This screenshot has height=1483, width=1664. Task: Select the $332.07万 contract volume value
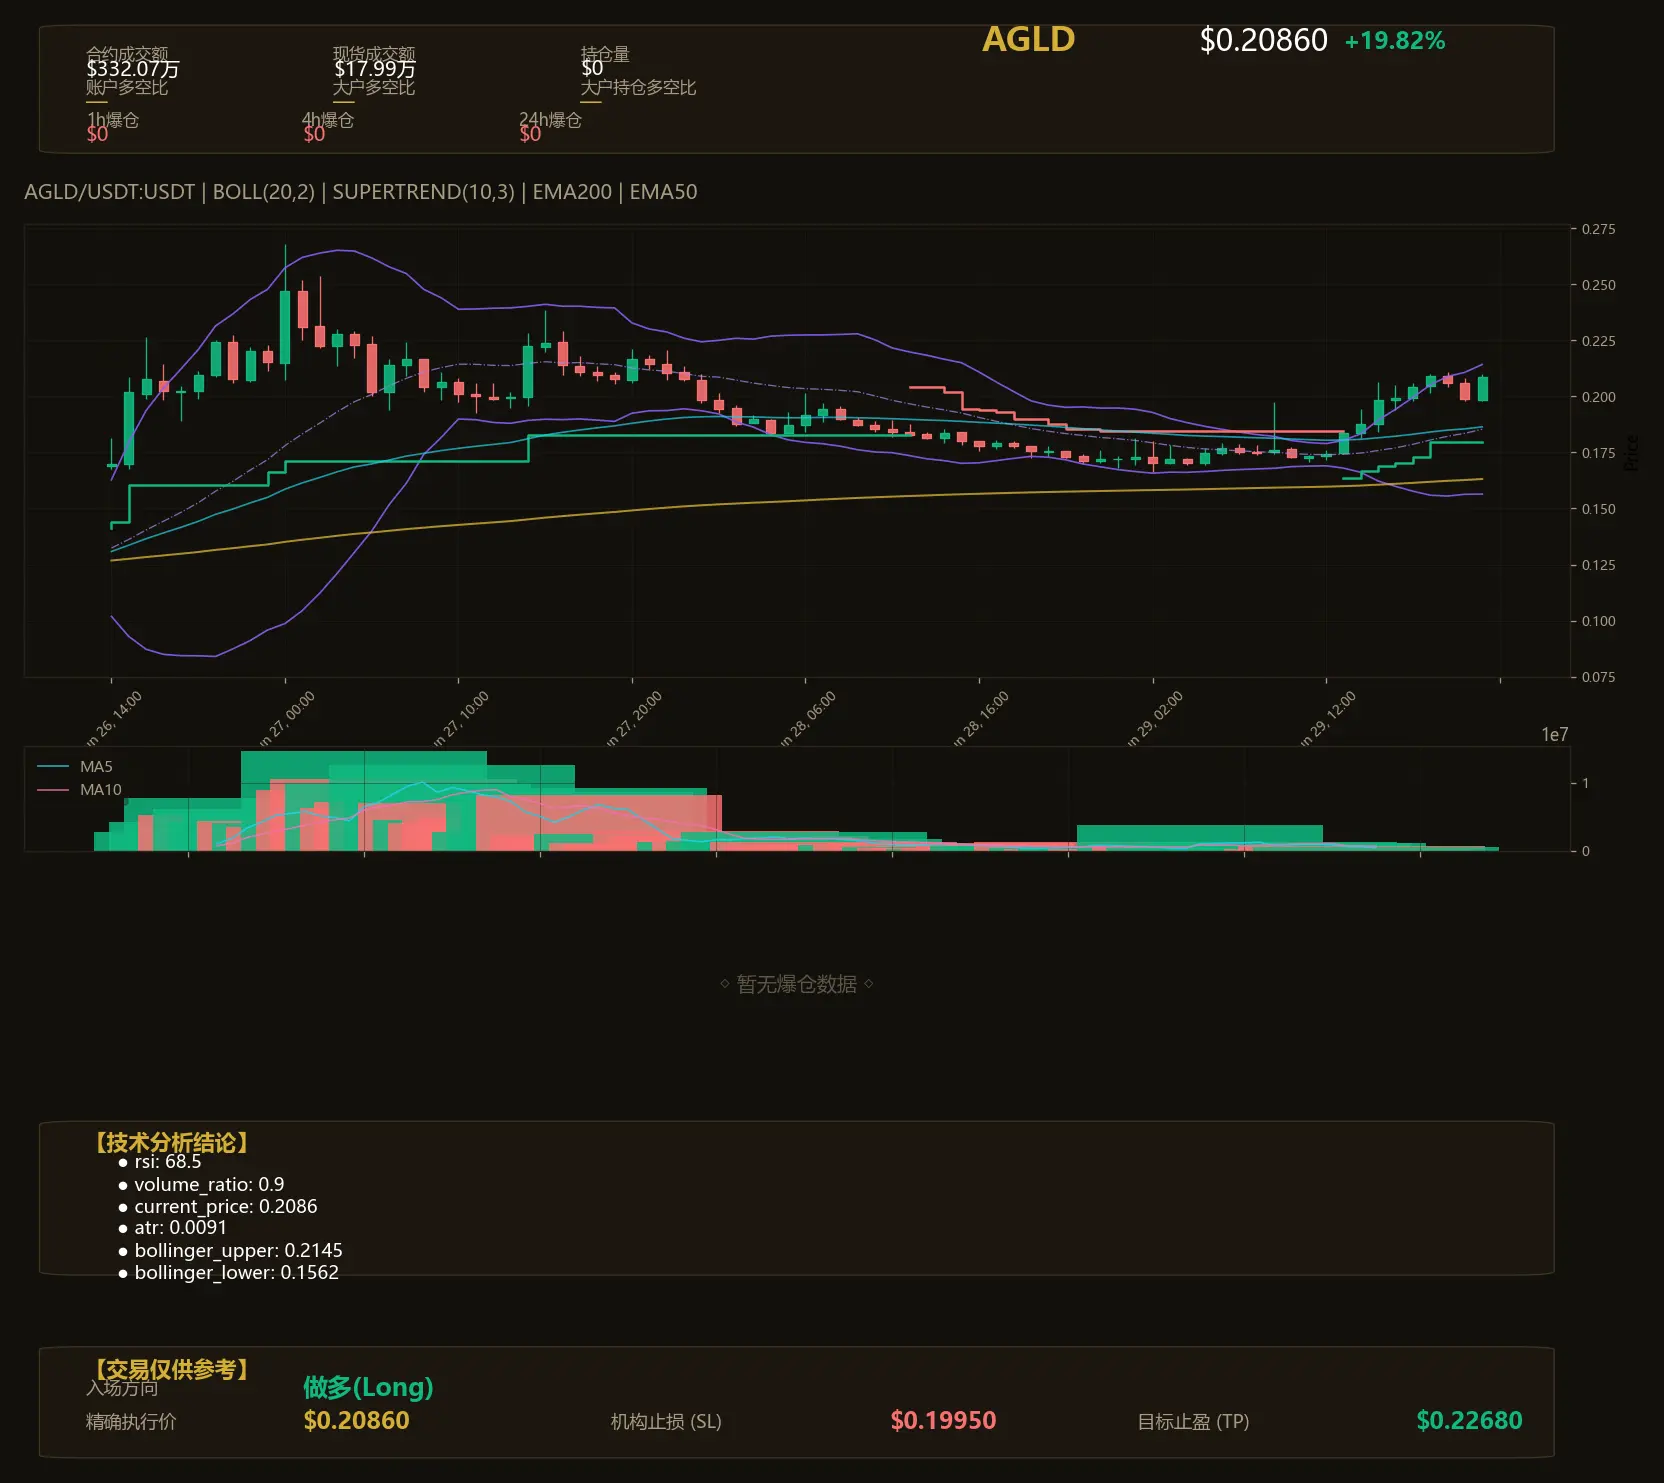coord(133,69)
